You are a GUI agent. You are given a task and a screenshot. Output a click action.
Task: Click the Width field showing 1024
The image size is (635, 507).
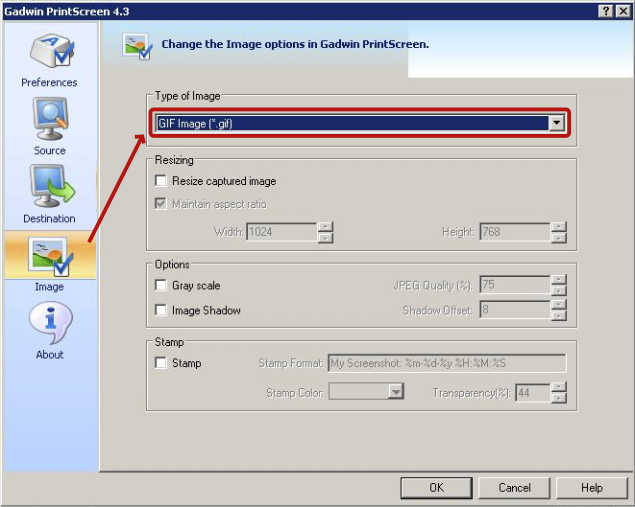pos(281,232)
